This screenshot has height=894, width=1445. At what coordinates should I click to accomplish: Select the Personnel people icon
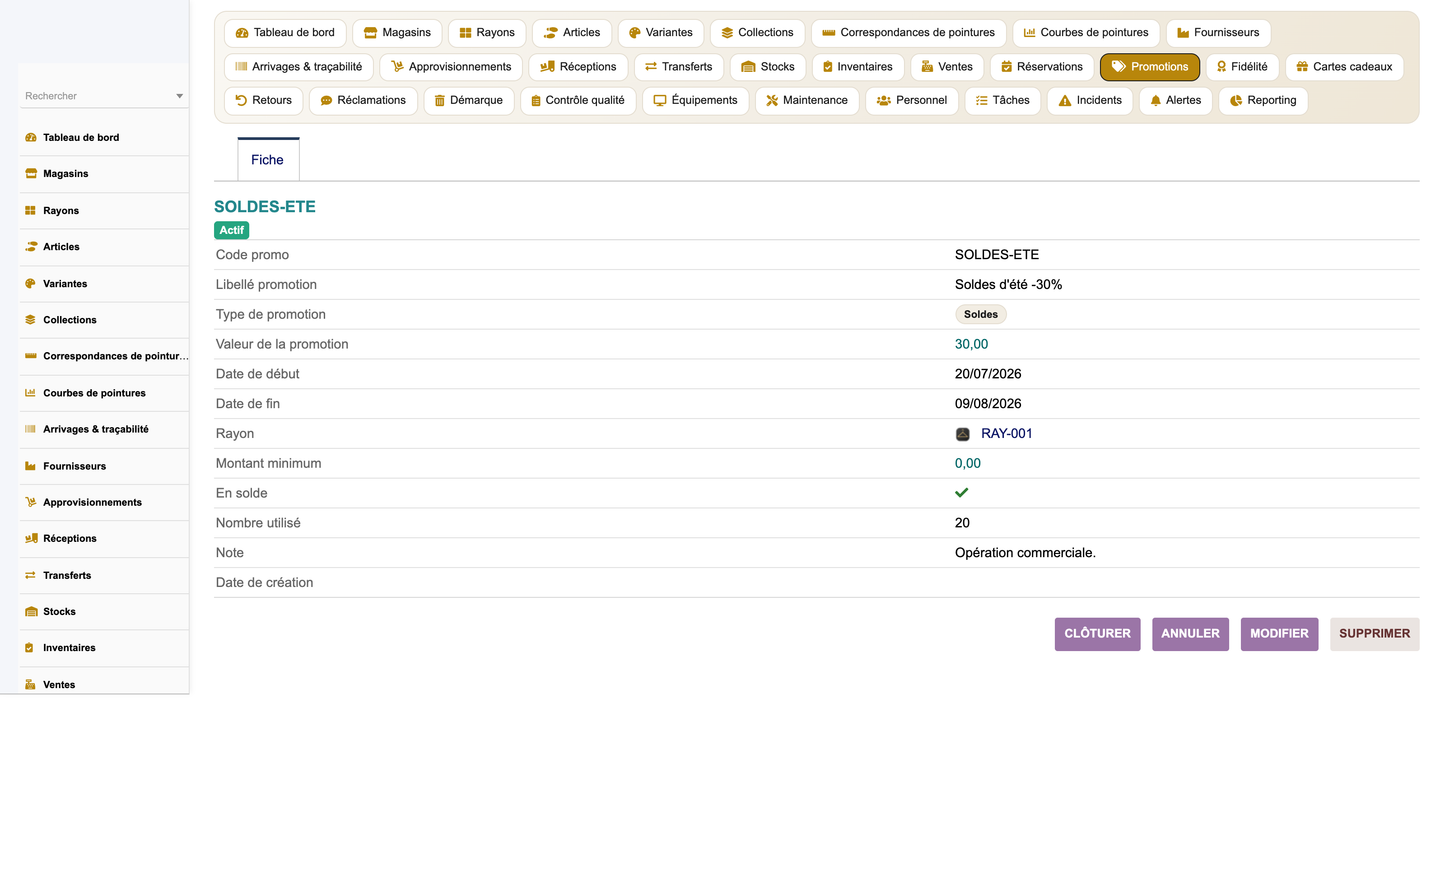pyautogui.click(x=884, y=101)
